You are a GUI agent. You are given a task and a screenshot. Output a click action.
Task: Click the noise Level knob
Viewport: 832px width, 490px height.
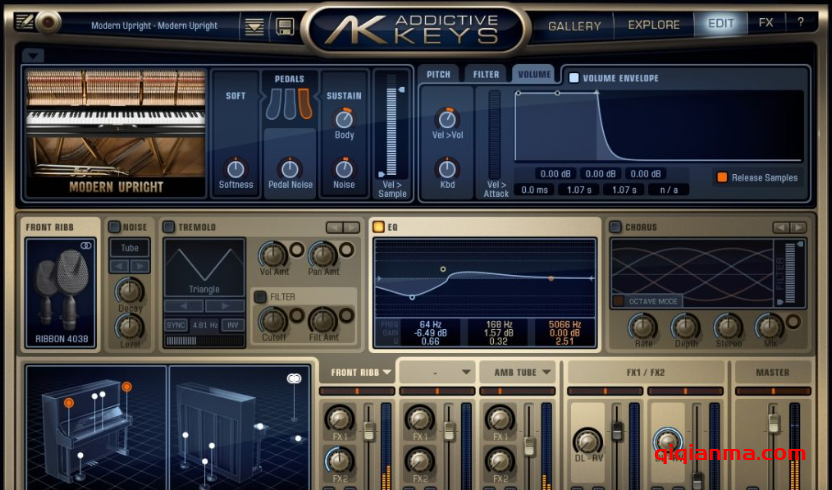click(129, 327)
